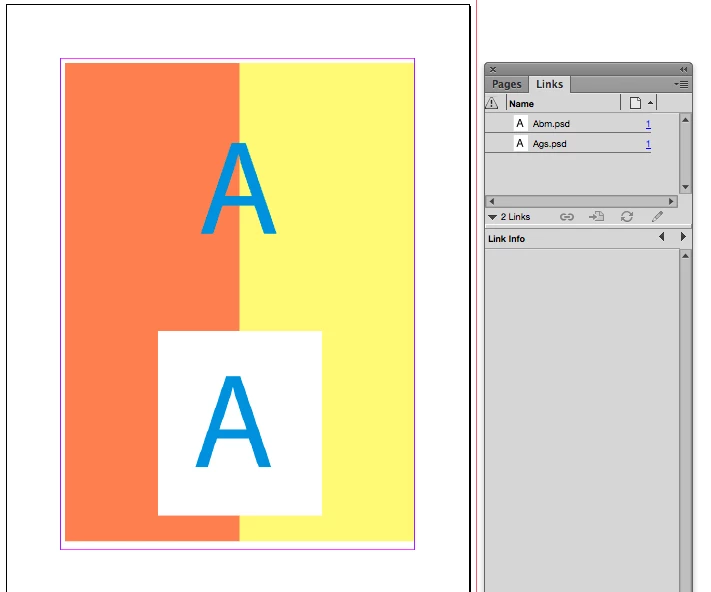Click links list scroll down arrow
Viewport: 711px width, 592px height.
(685, 187)
